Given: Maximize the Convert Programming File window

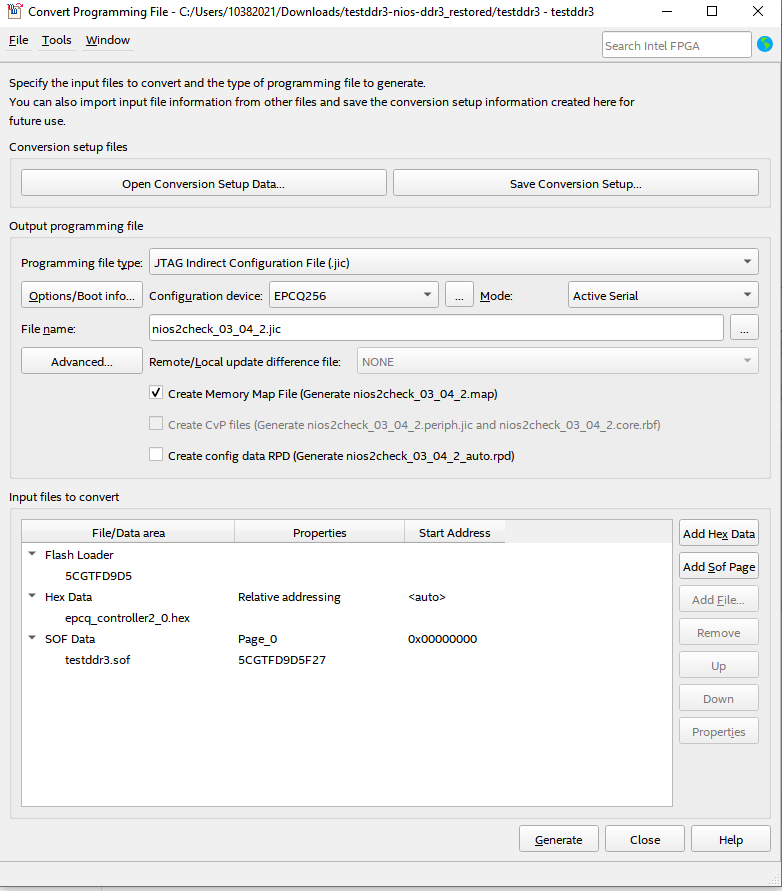Looking at the screenshot, I should (712, 11).
